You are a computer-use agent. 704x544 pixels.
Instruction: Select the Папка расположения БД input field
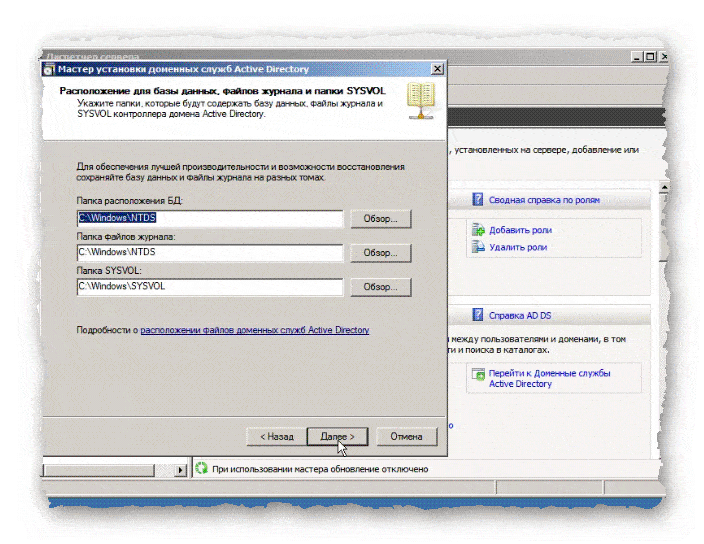coord(210,219)
